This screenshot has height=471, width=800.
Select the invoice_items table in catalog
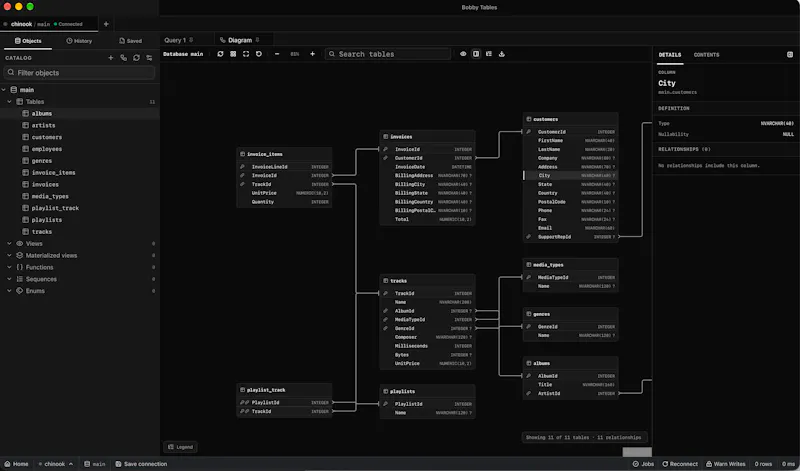pos(80,172)
